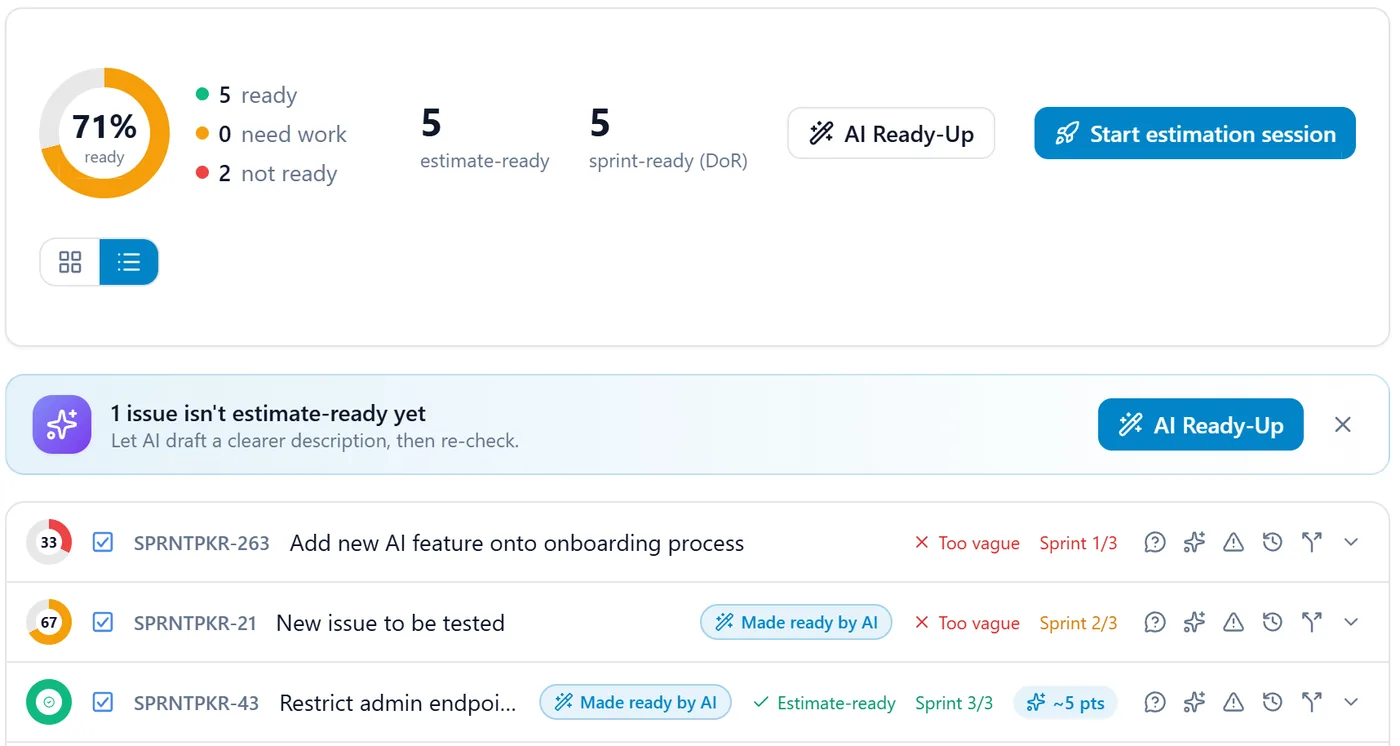View history clock icon for SPRNTPKR-21
The height and width of the screenshot is (746, 1400).
(1272, 623)
